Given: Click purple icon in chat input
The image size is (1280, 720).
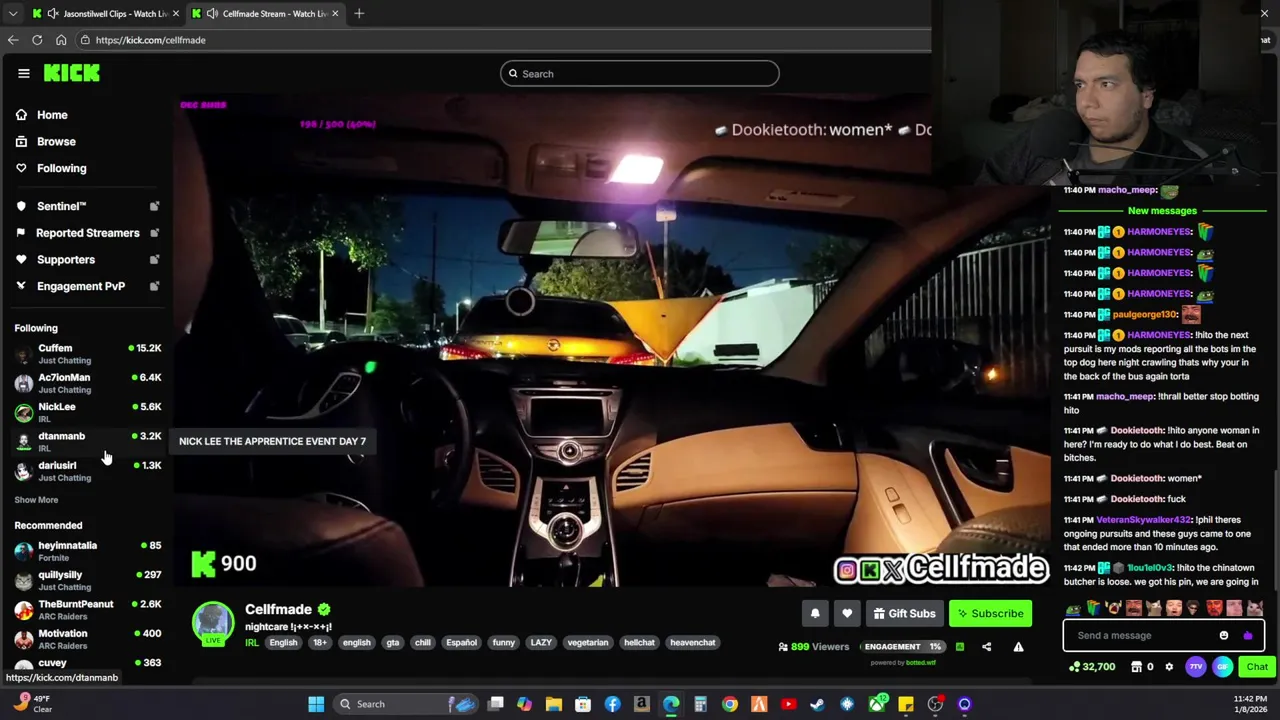Looking at the screenshot, I should click(x=1247, y=636).
